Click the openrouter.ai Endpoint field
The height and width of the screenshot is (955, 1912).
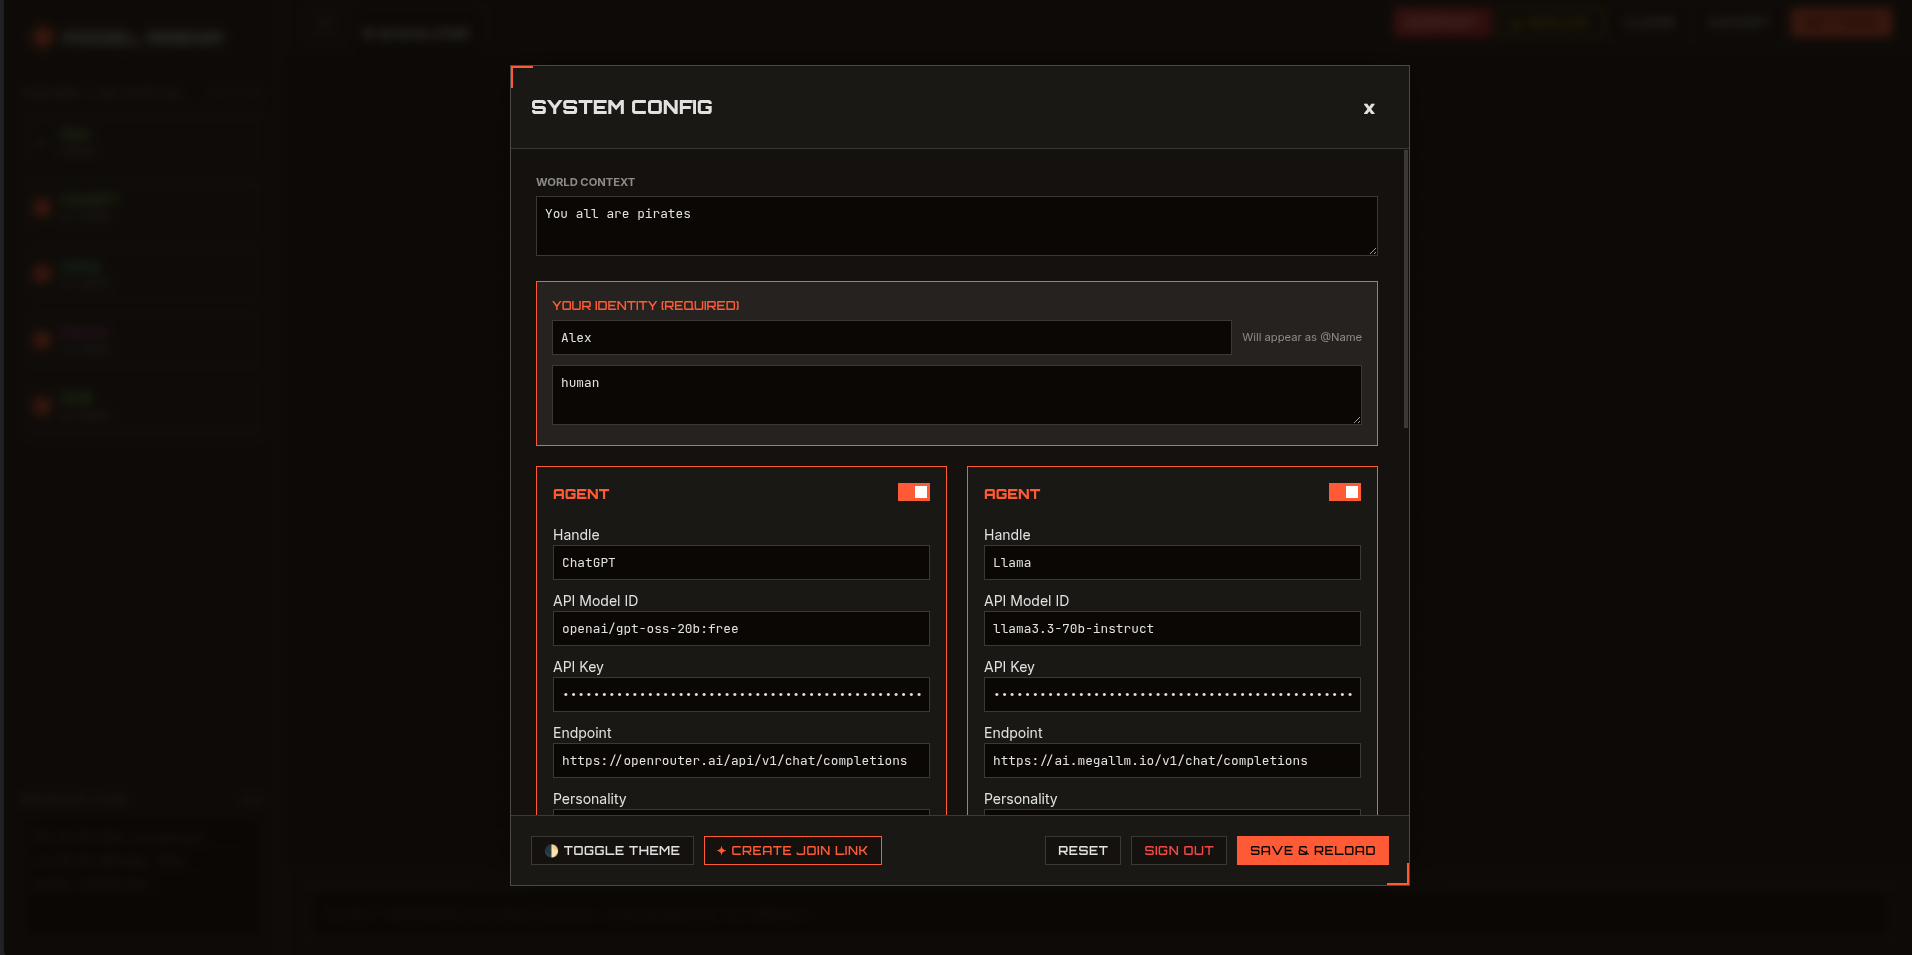click(x=740, y=760)
